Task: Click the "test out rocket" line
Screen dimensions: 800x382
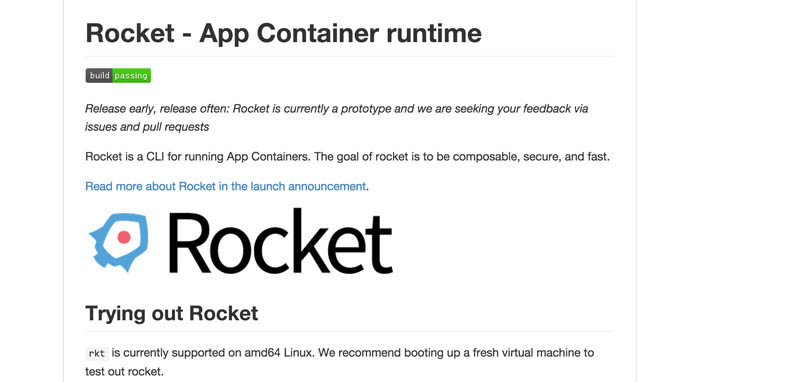Action: pyautogui.click(x=124, y=372)
